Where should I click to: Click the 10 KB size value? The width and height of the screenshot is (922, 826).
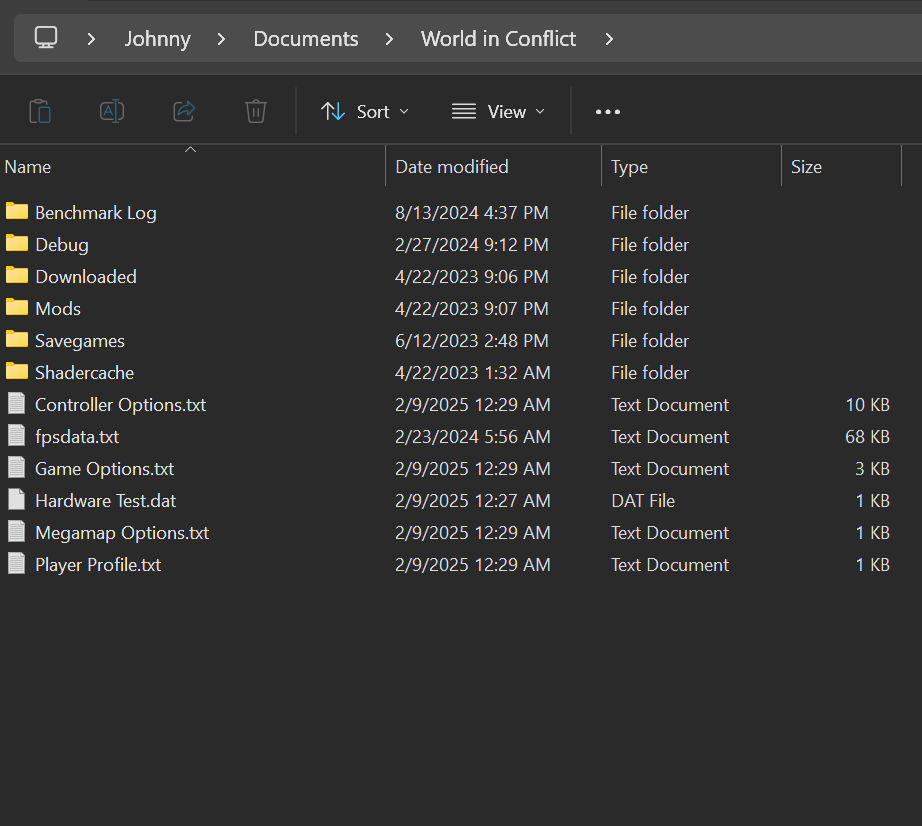click(x=867, y=405)
